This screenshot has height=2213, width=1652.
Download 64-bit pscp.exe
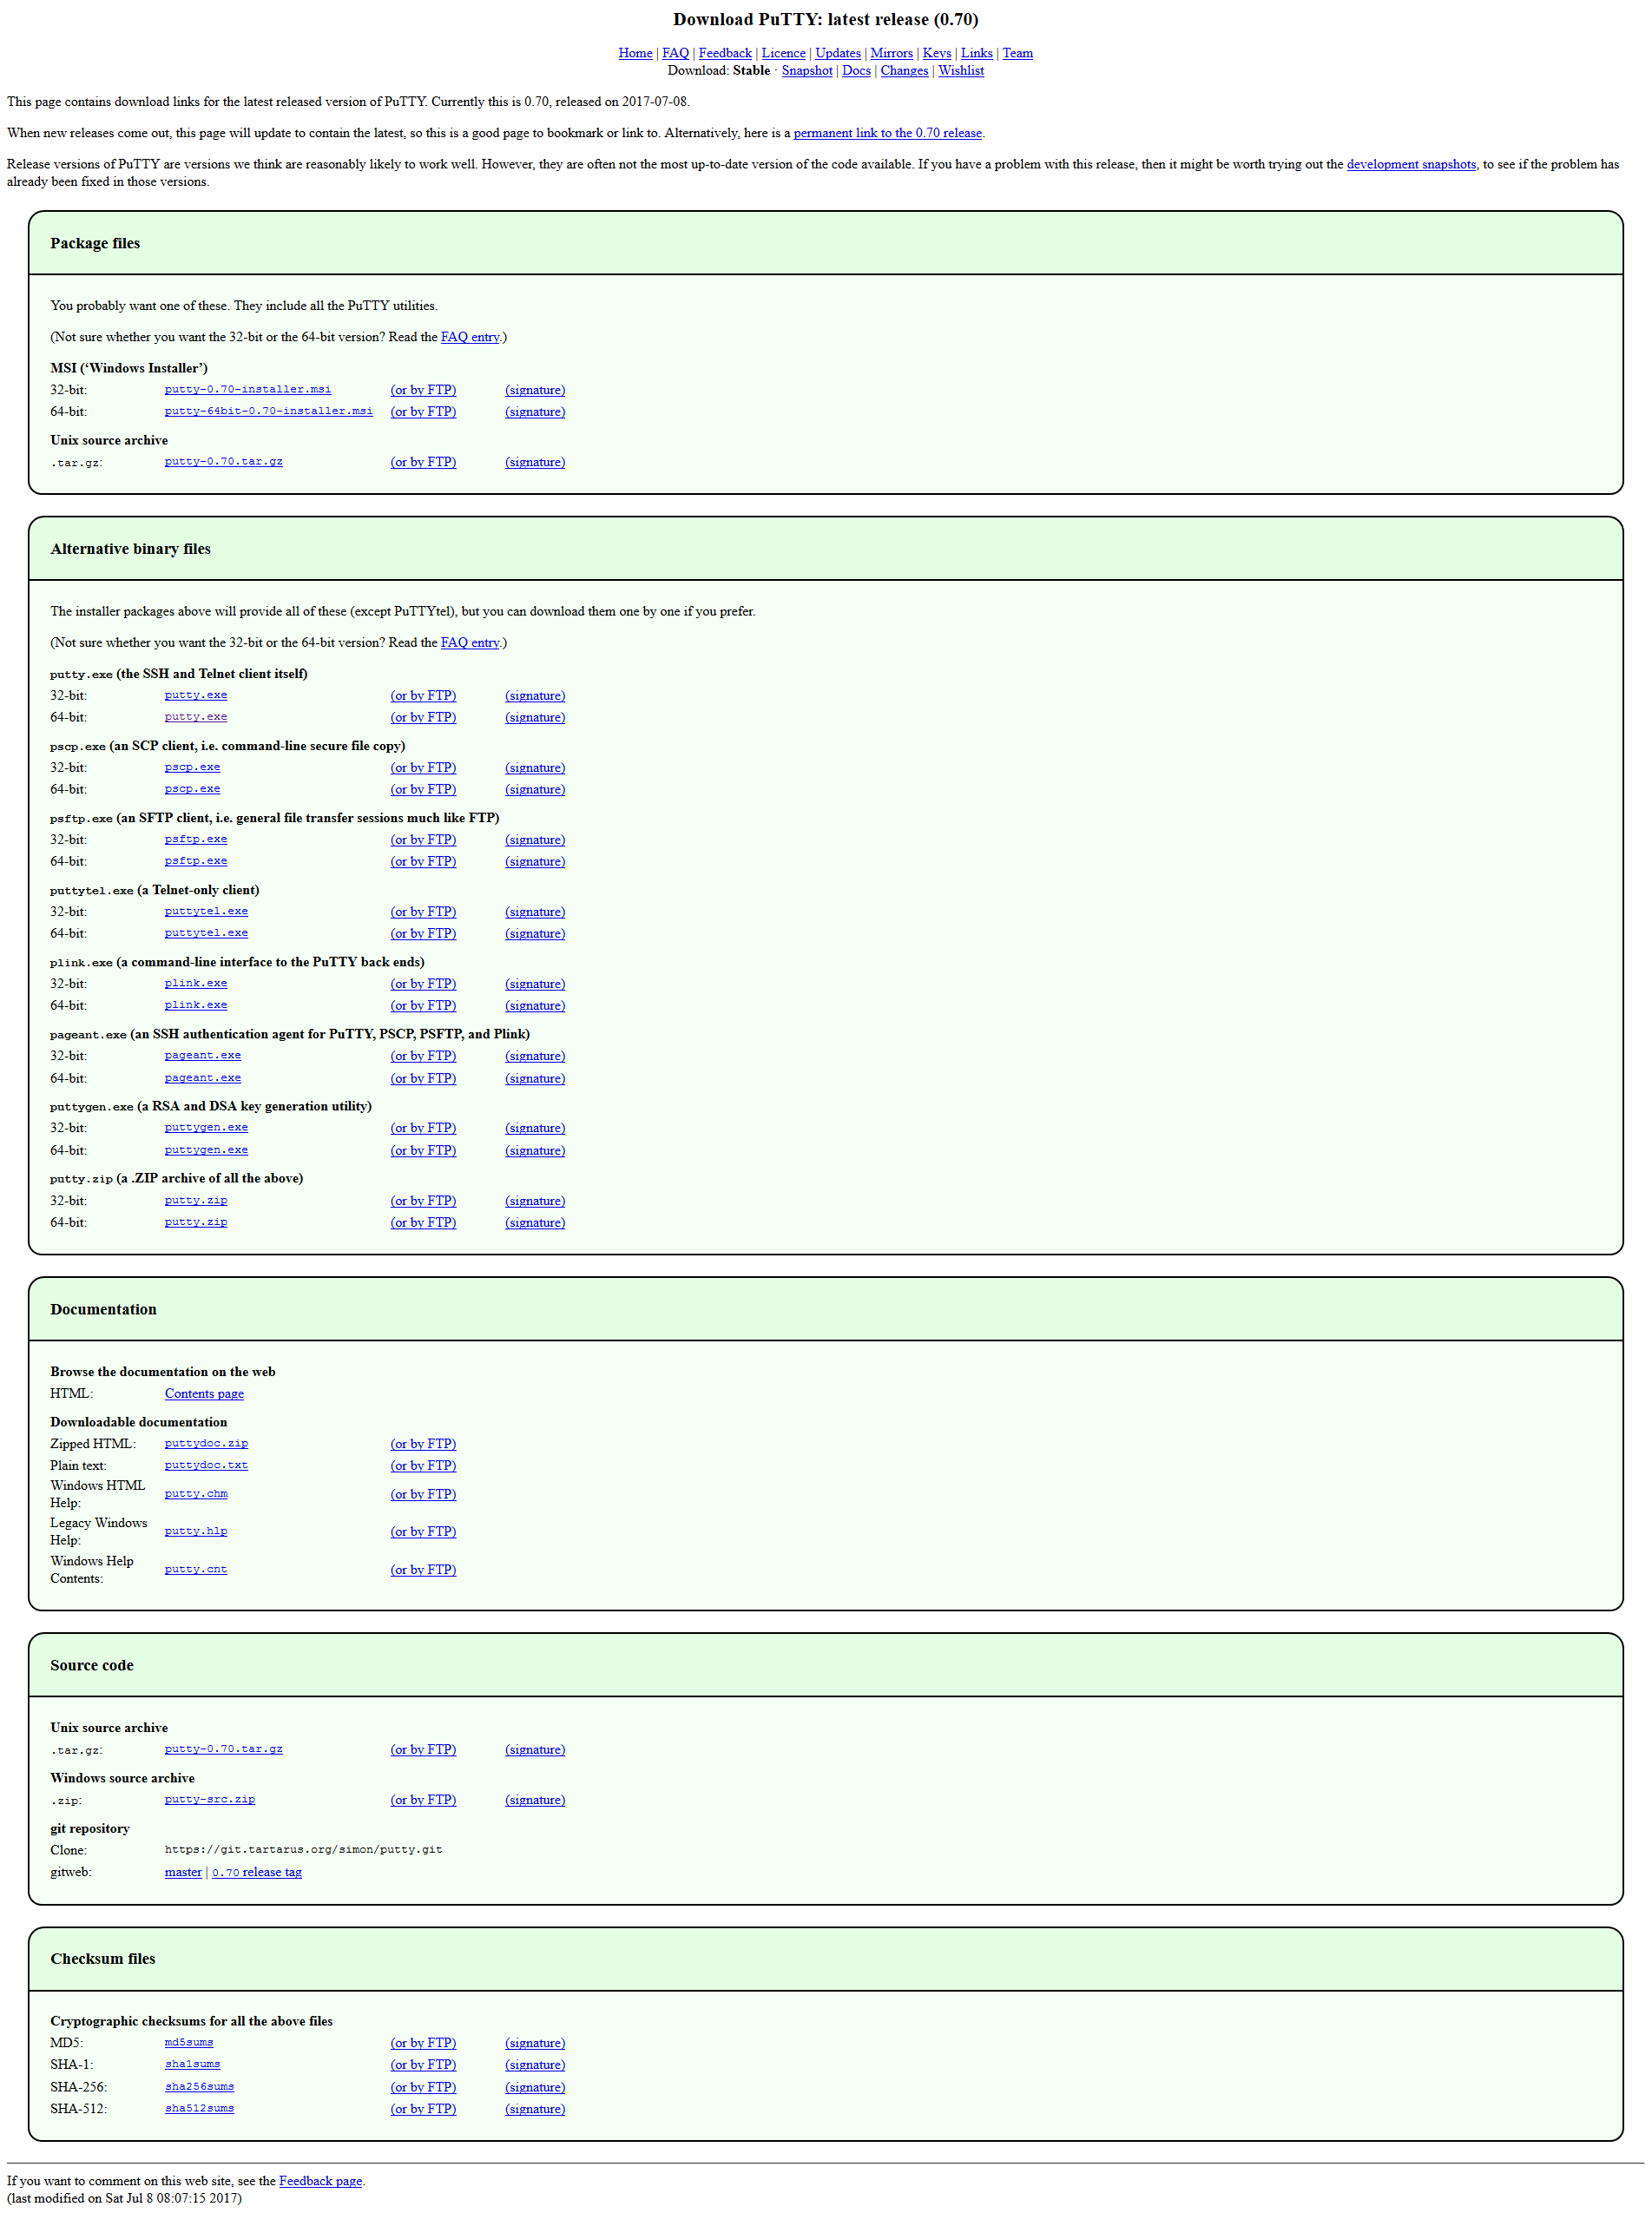[x=192, y=789]
